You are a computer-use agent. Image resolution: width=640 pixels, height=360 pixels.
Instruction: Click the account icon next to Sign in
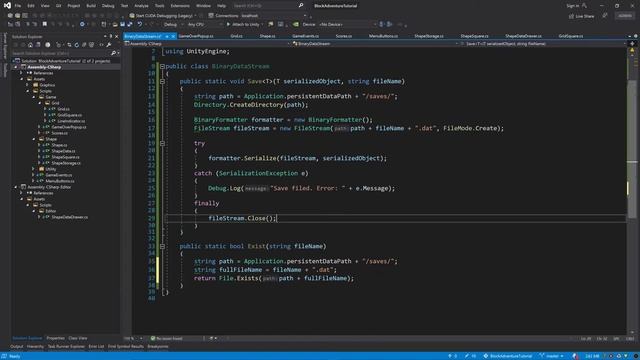[x=584, y=5]
